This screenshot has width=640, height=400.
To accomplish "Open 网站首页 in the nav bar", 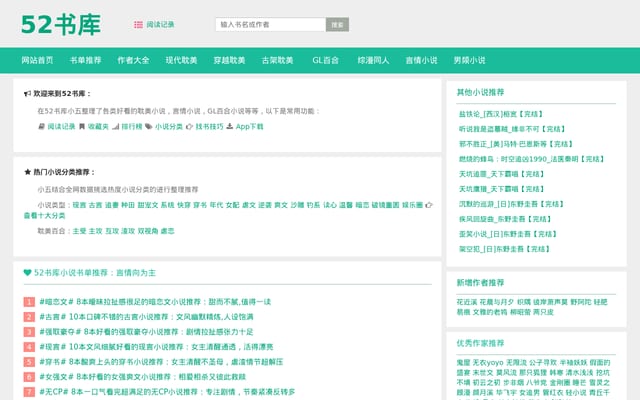I will click(x=37, y=60).
